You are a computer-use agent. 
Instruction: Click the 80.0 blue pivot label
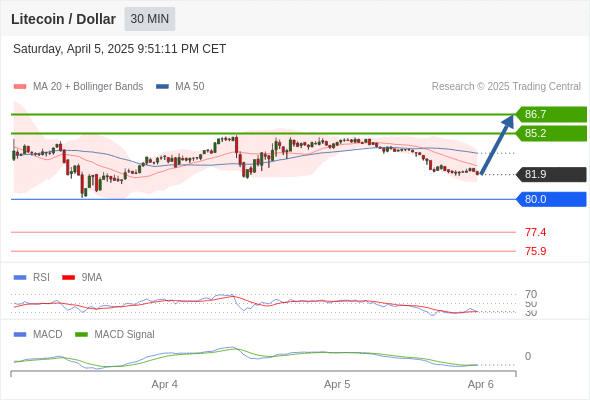tap(550, 199)
